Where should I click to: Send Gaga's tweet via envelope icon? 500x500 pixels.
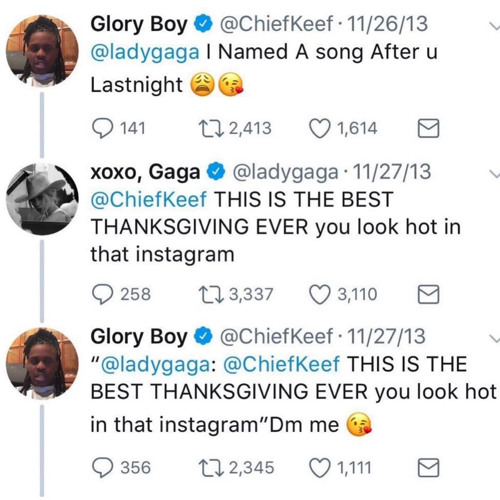(428, 294)
